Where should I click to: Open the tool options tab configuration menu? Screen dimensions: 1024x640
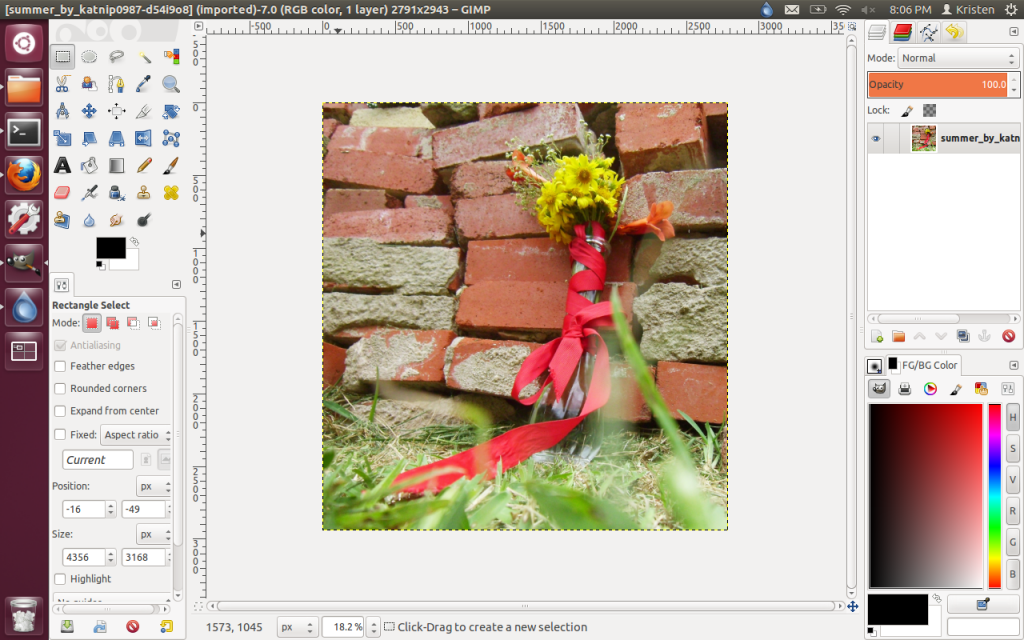(176, 285)
